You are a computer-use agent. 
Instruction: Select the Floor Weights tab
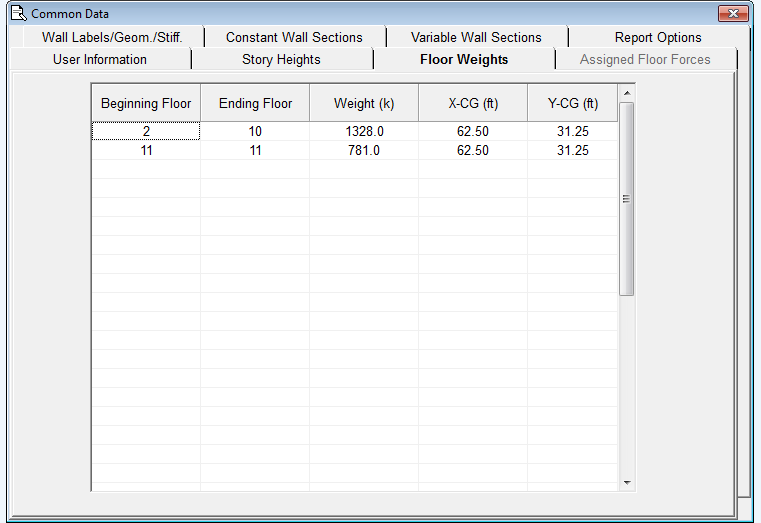[x=464, y=59]
